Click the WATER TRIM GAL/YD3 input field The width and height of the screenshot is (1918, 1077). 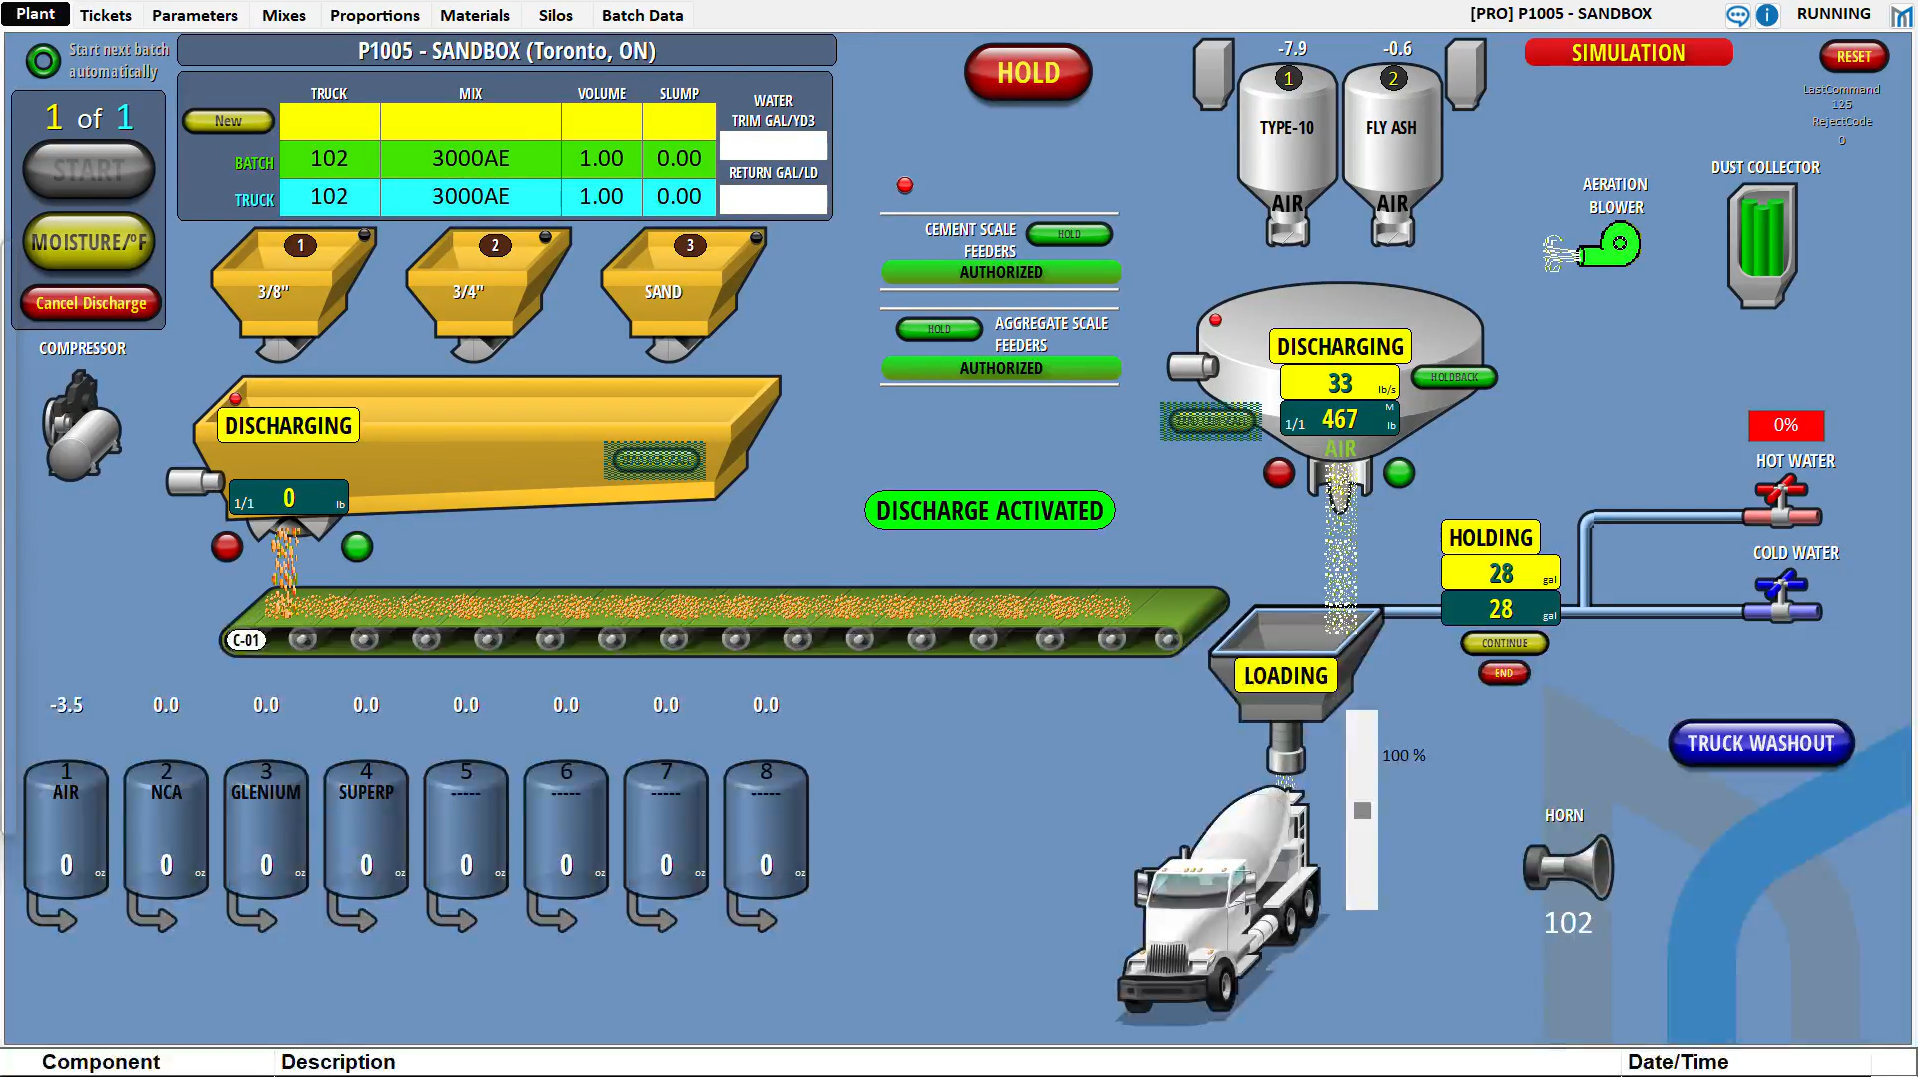click(773, 146)
